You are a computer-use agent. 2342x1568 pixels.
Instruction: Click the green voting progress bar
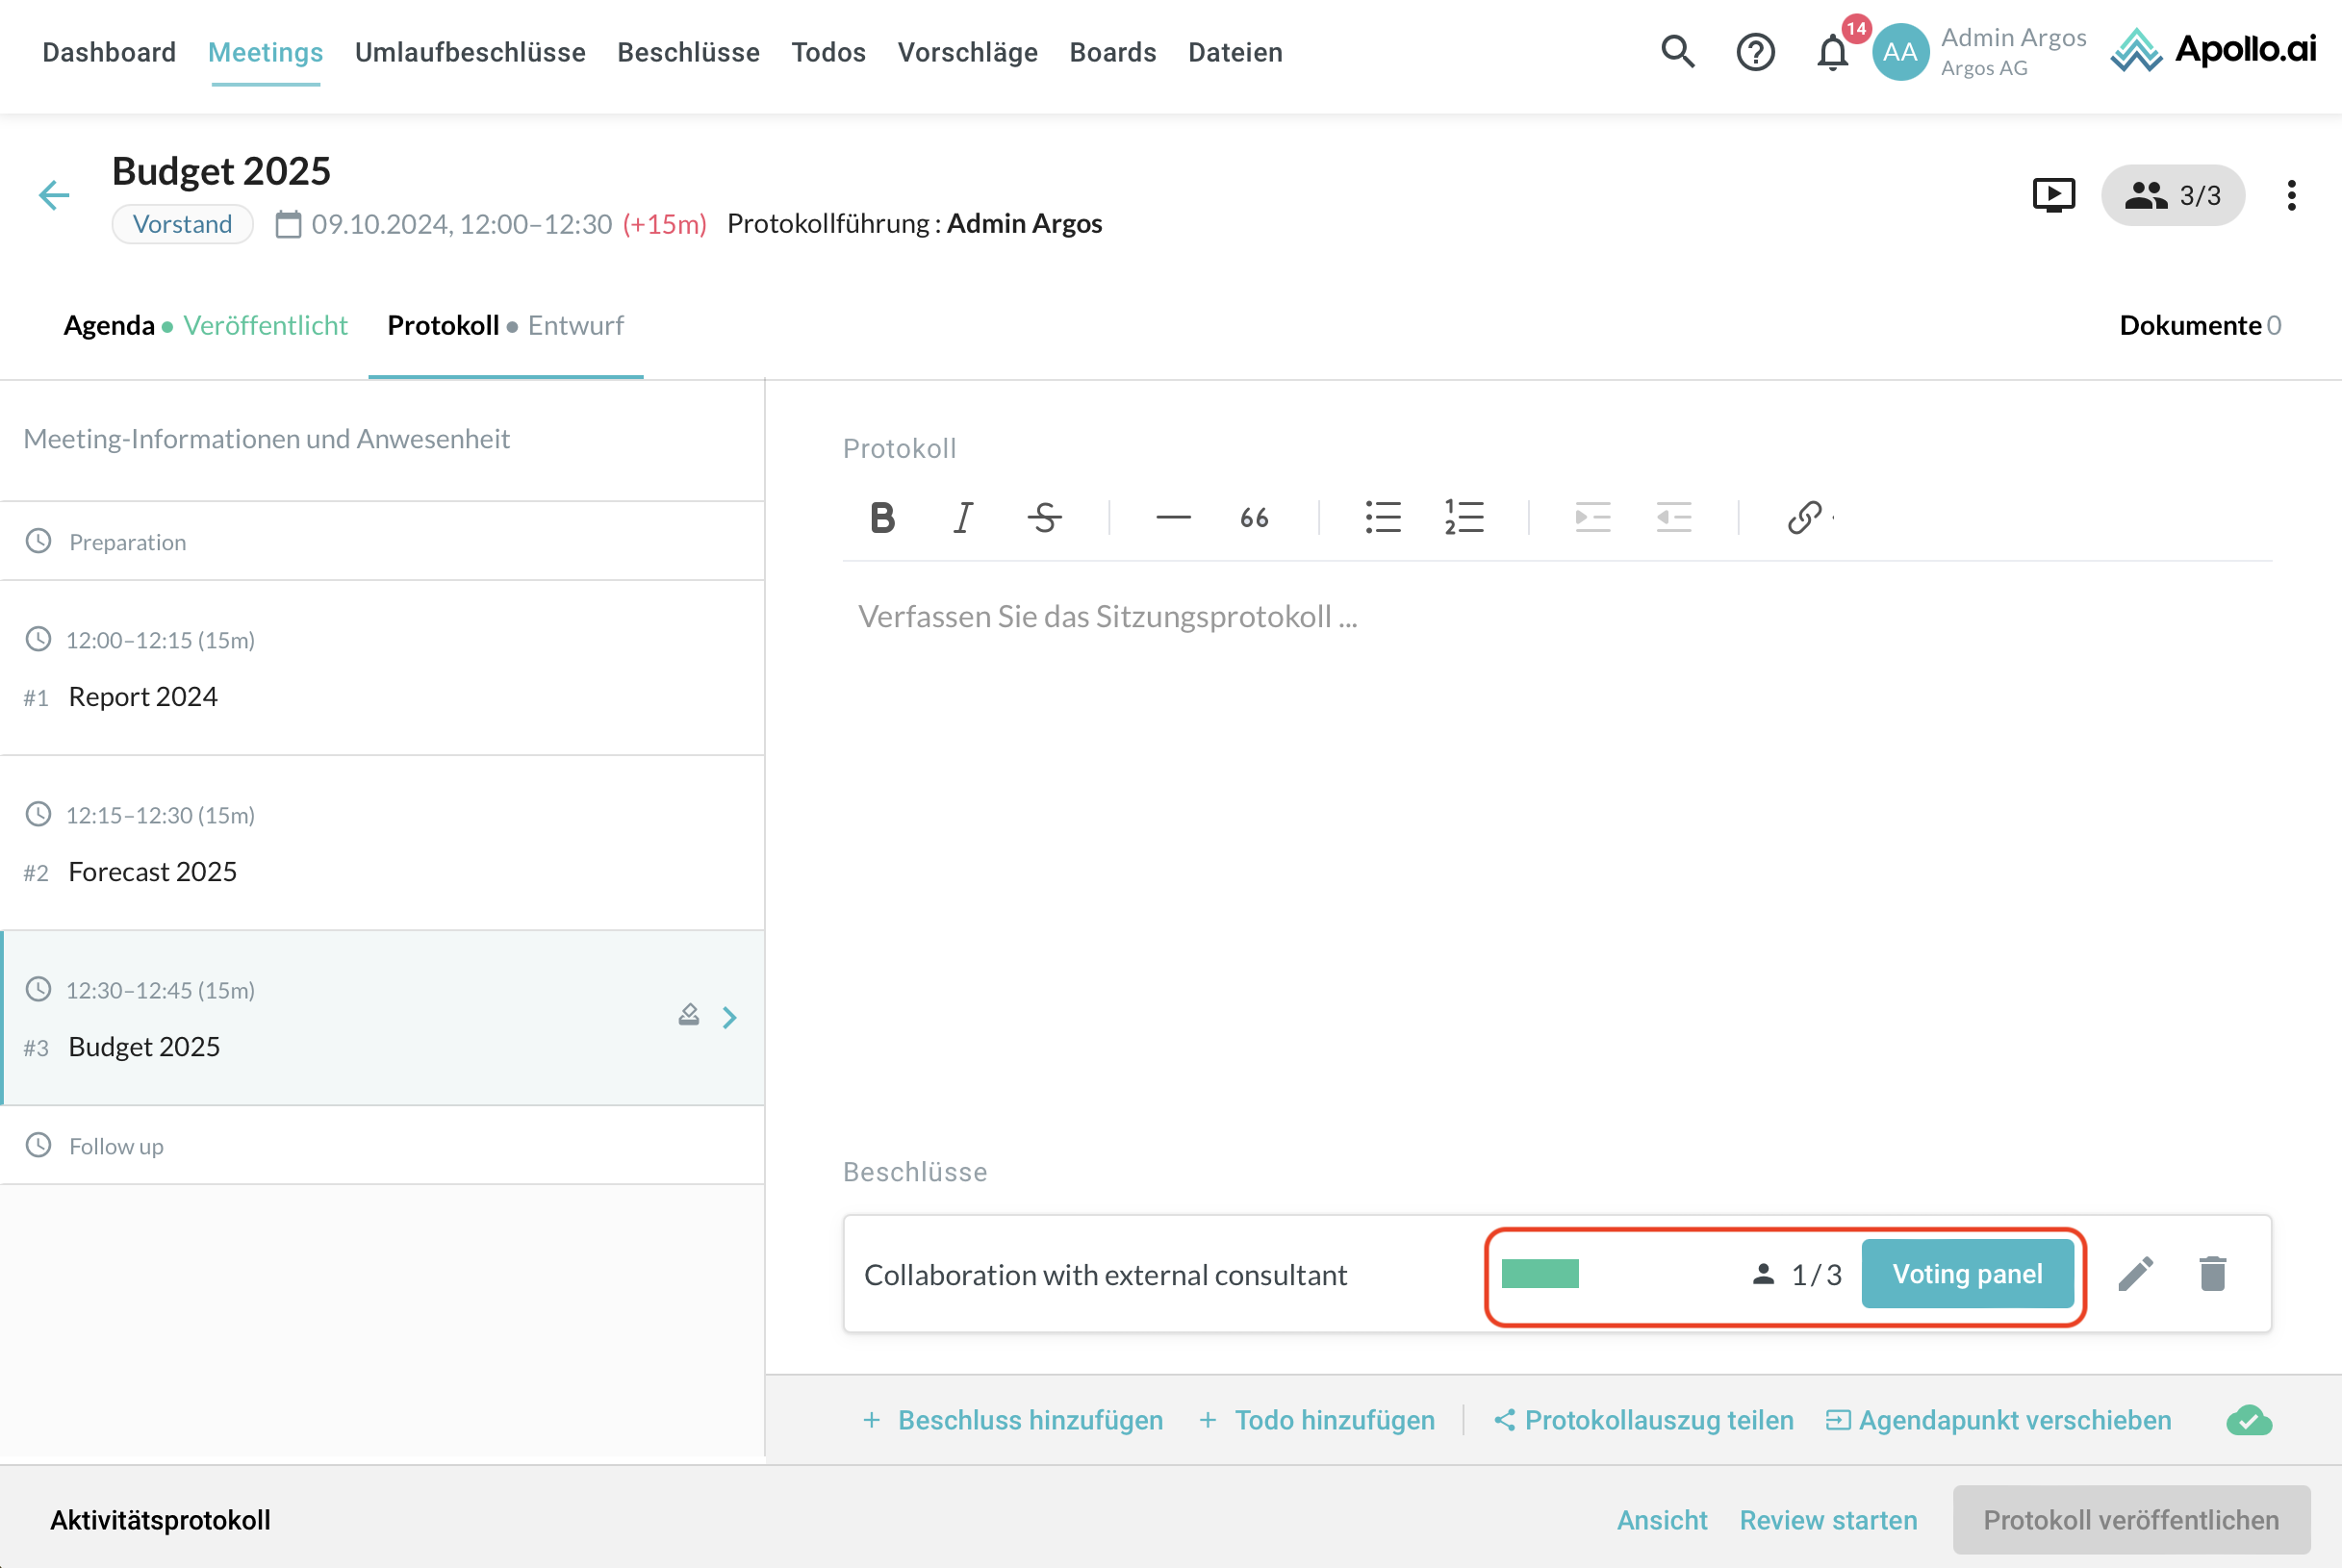1540,1274
